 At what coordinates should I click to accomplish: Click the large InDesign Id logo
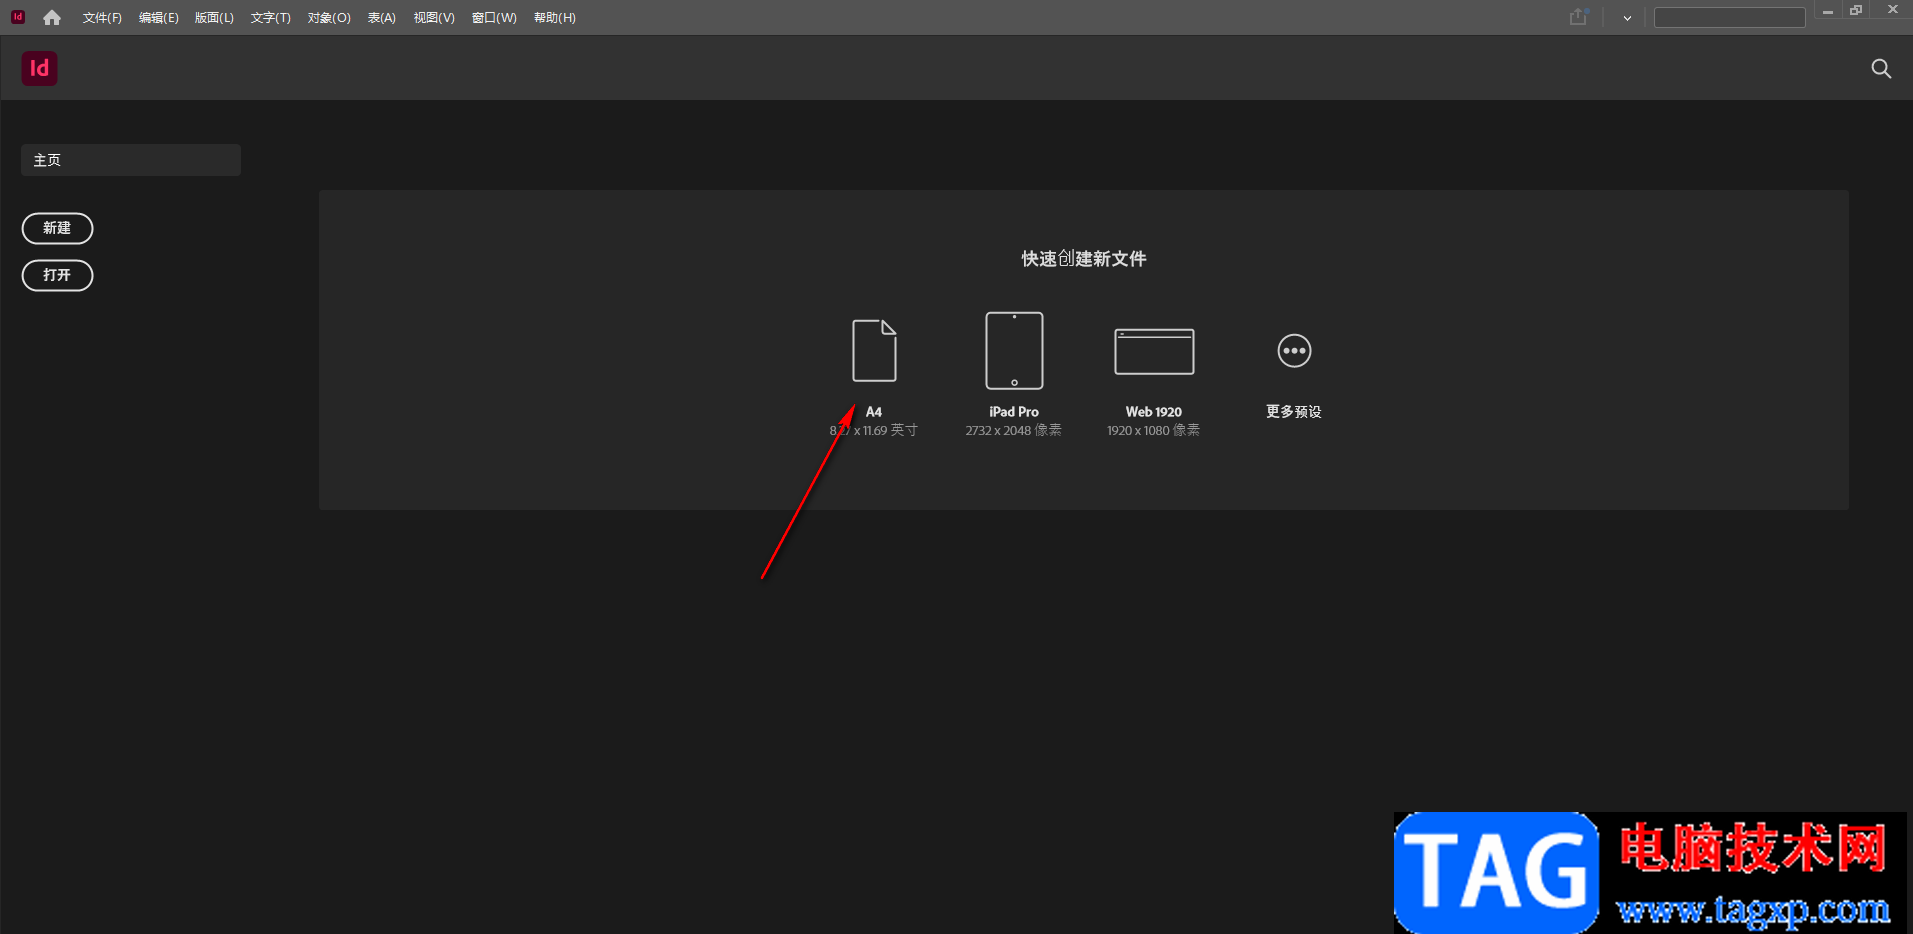[40, 68]
